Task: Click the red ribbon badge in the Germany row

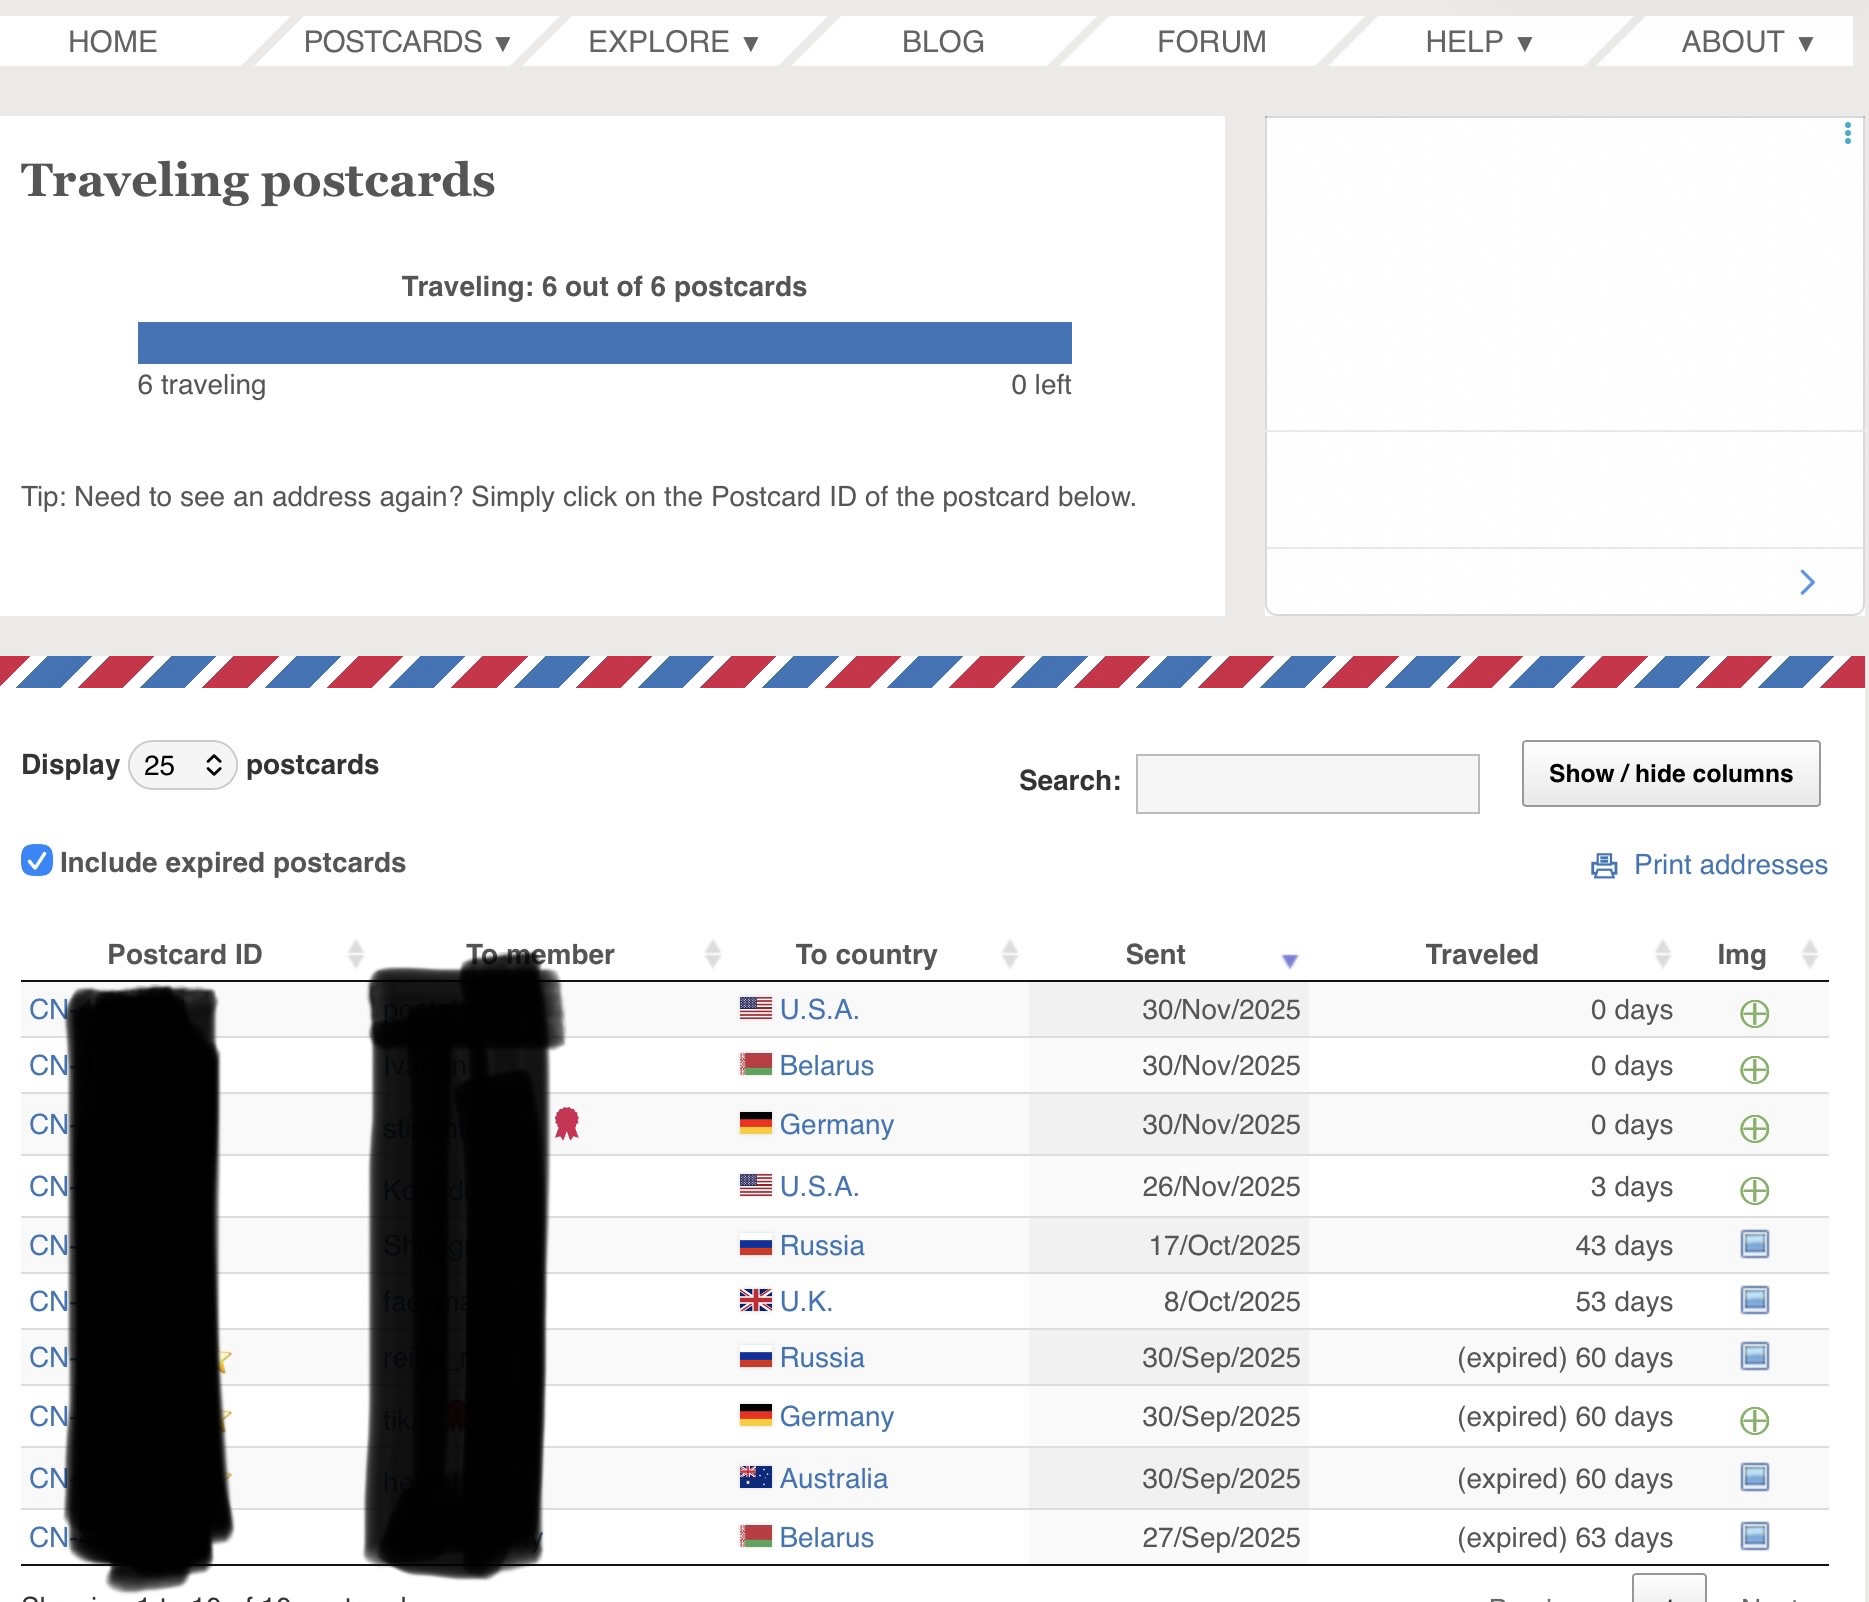Action: click(x=567, y=1123)
